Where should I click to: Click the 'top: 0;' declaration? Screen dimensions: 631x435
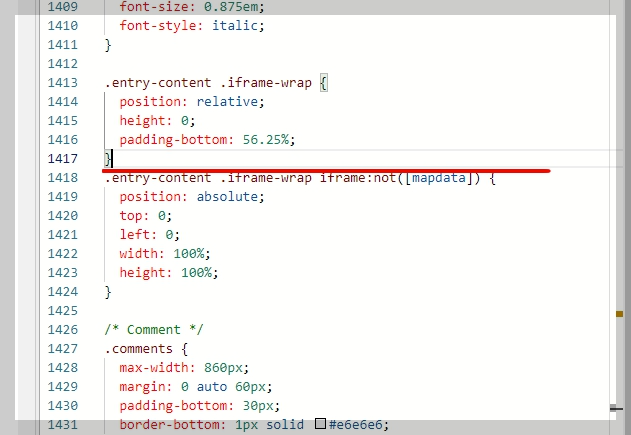146,216
